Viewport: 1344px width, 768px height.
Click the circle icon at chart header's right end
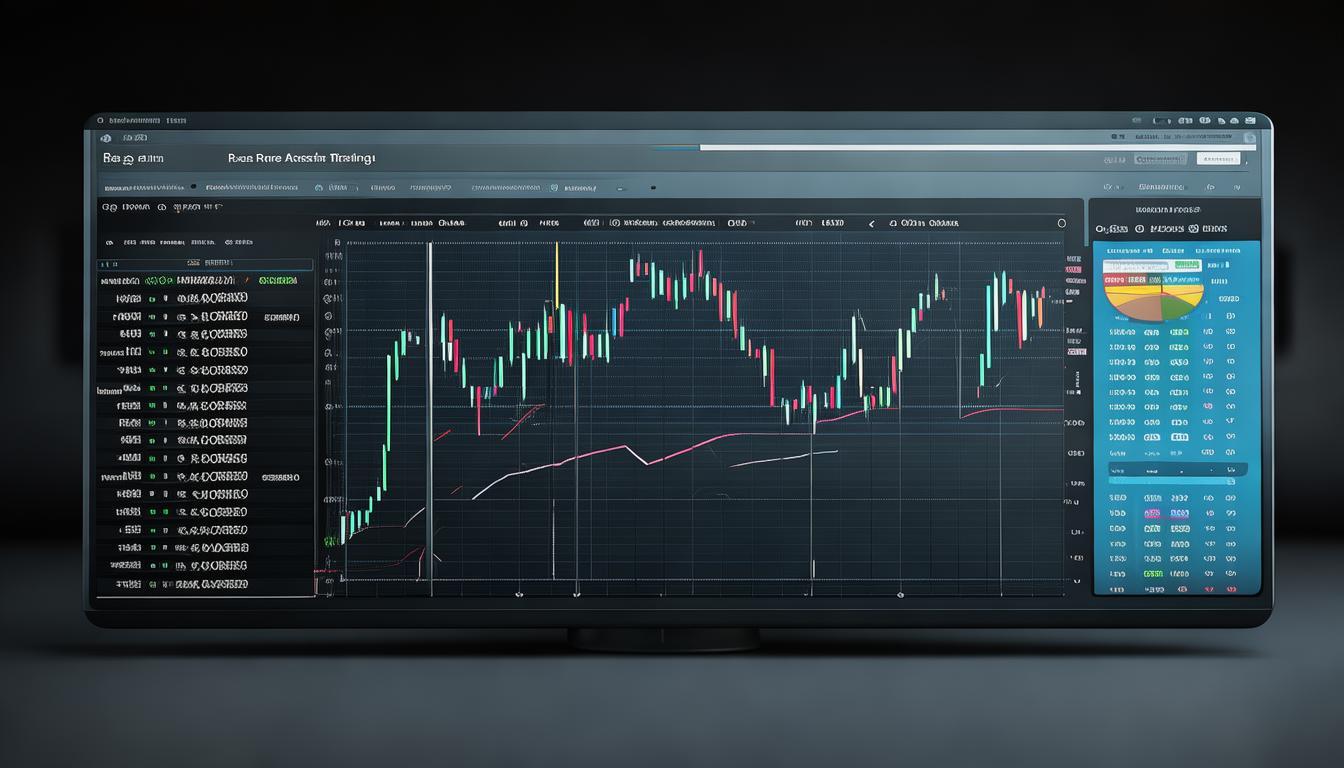point(1061,223)
